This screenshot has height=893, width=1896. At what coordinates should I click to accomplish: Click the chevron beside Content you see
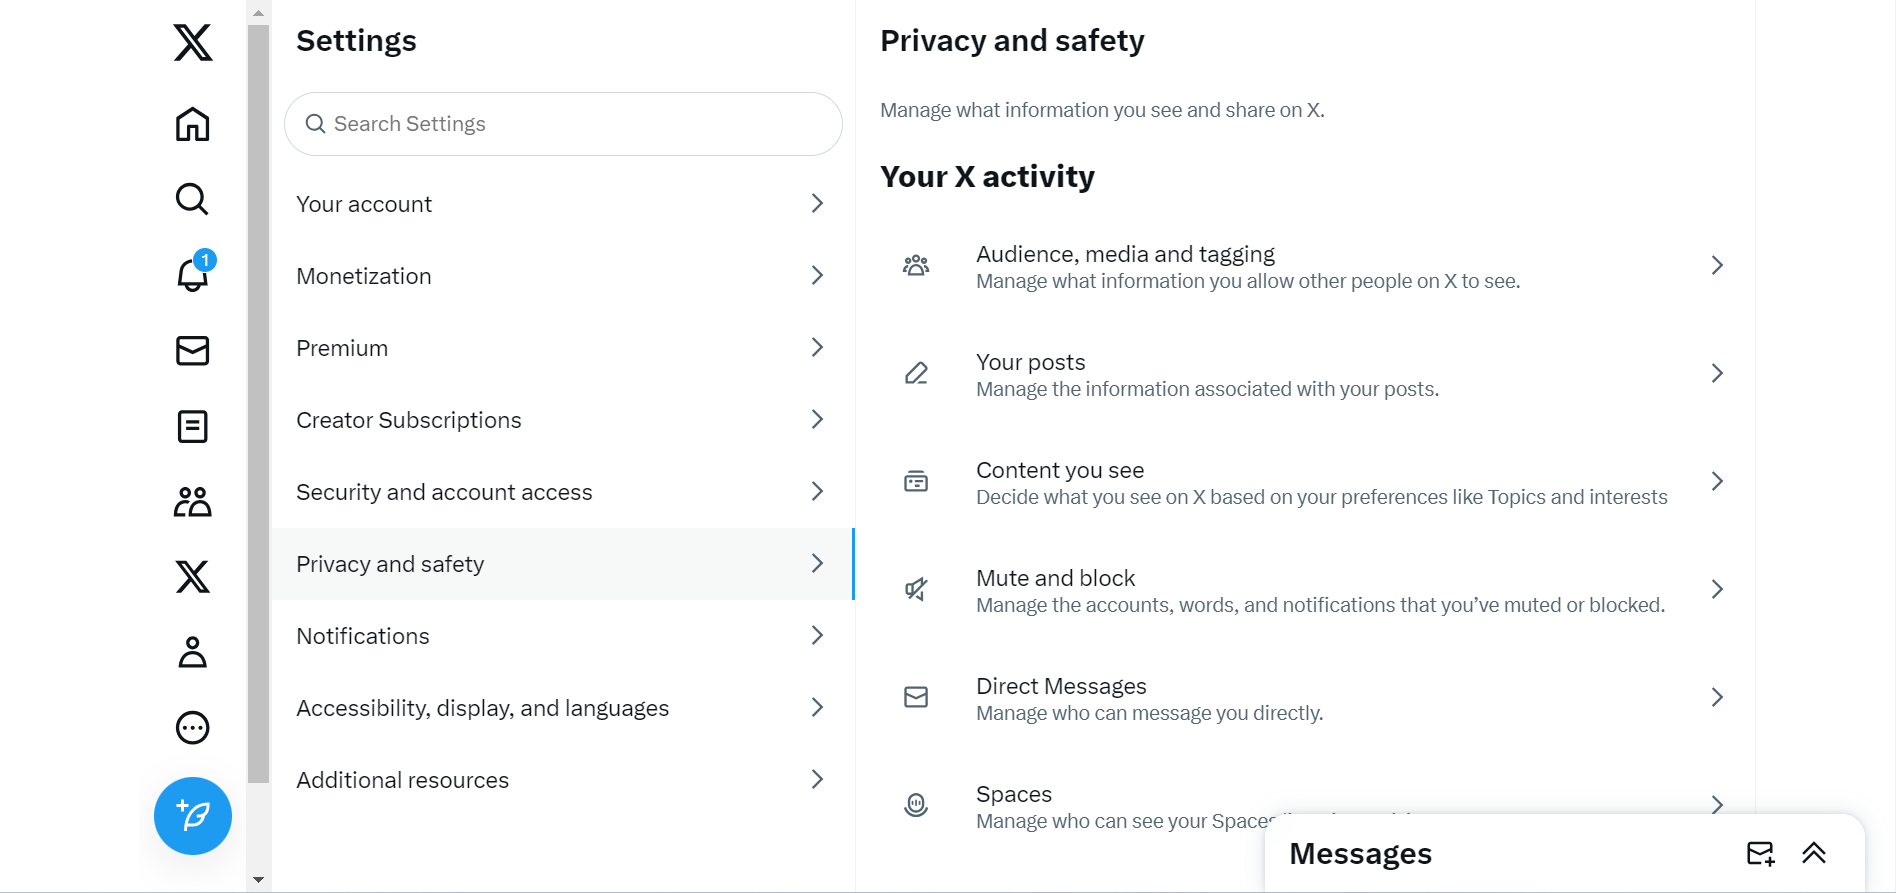coord(1717,481)
